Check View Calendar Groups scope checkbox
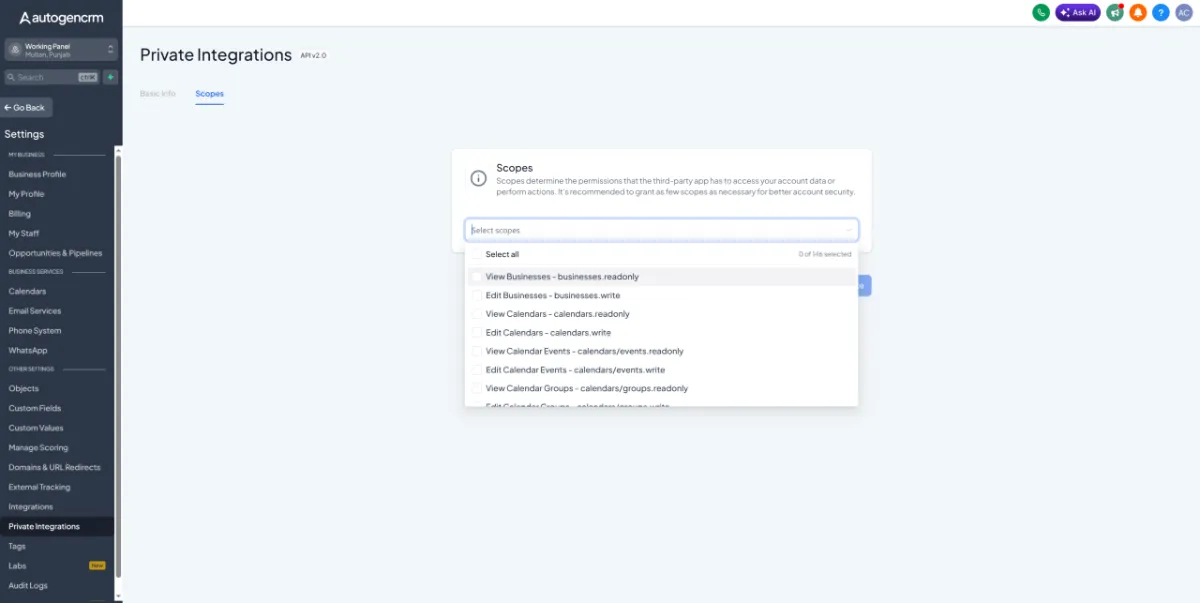The image size is (1200, 603). [x=476, y=388]
